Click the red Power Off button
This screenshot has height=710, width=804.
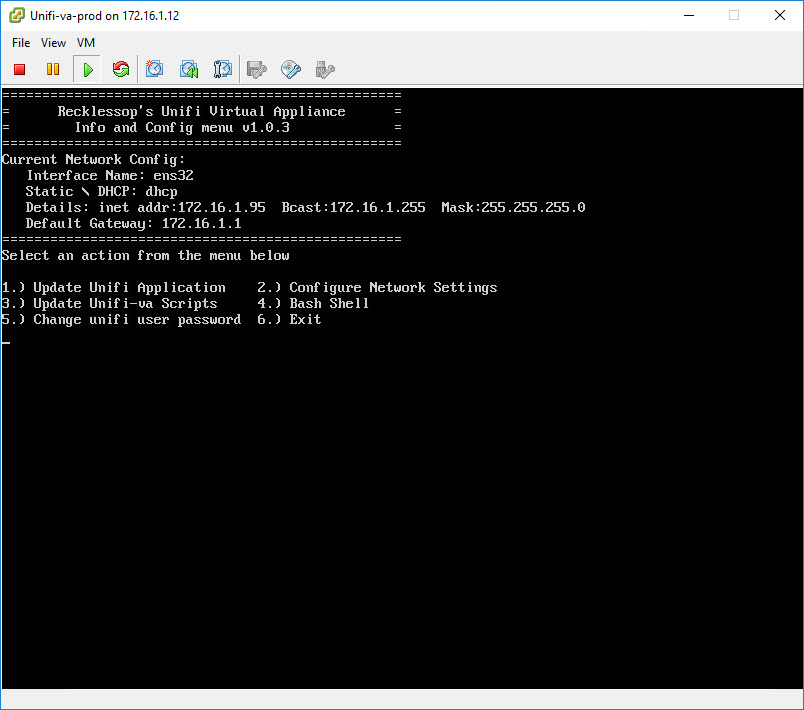click(x=19, y=69)
